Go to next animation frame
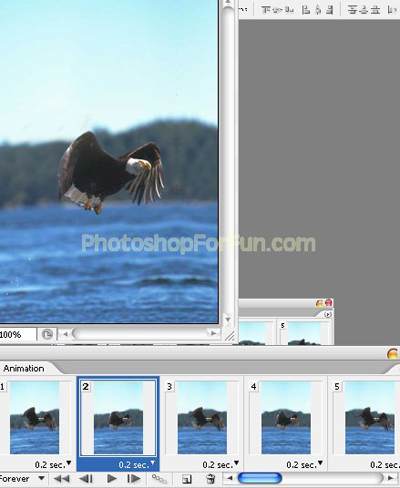This screenshot has height=488, width=400. pos(134,479)
